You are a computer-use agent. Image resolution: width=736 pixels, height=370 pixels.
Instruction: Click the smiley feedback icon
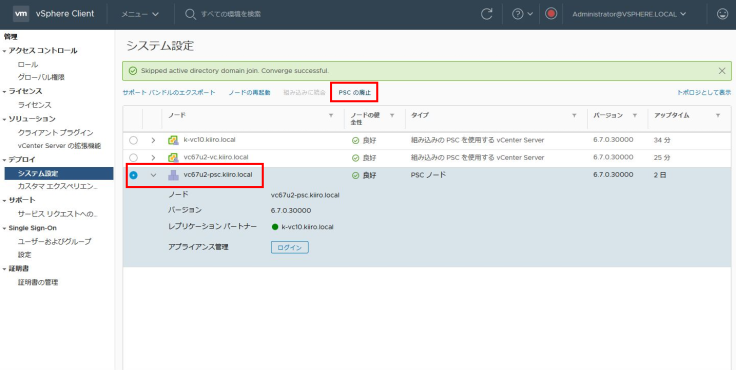[722, 14]
